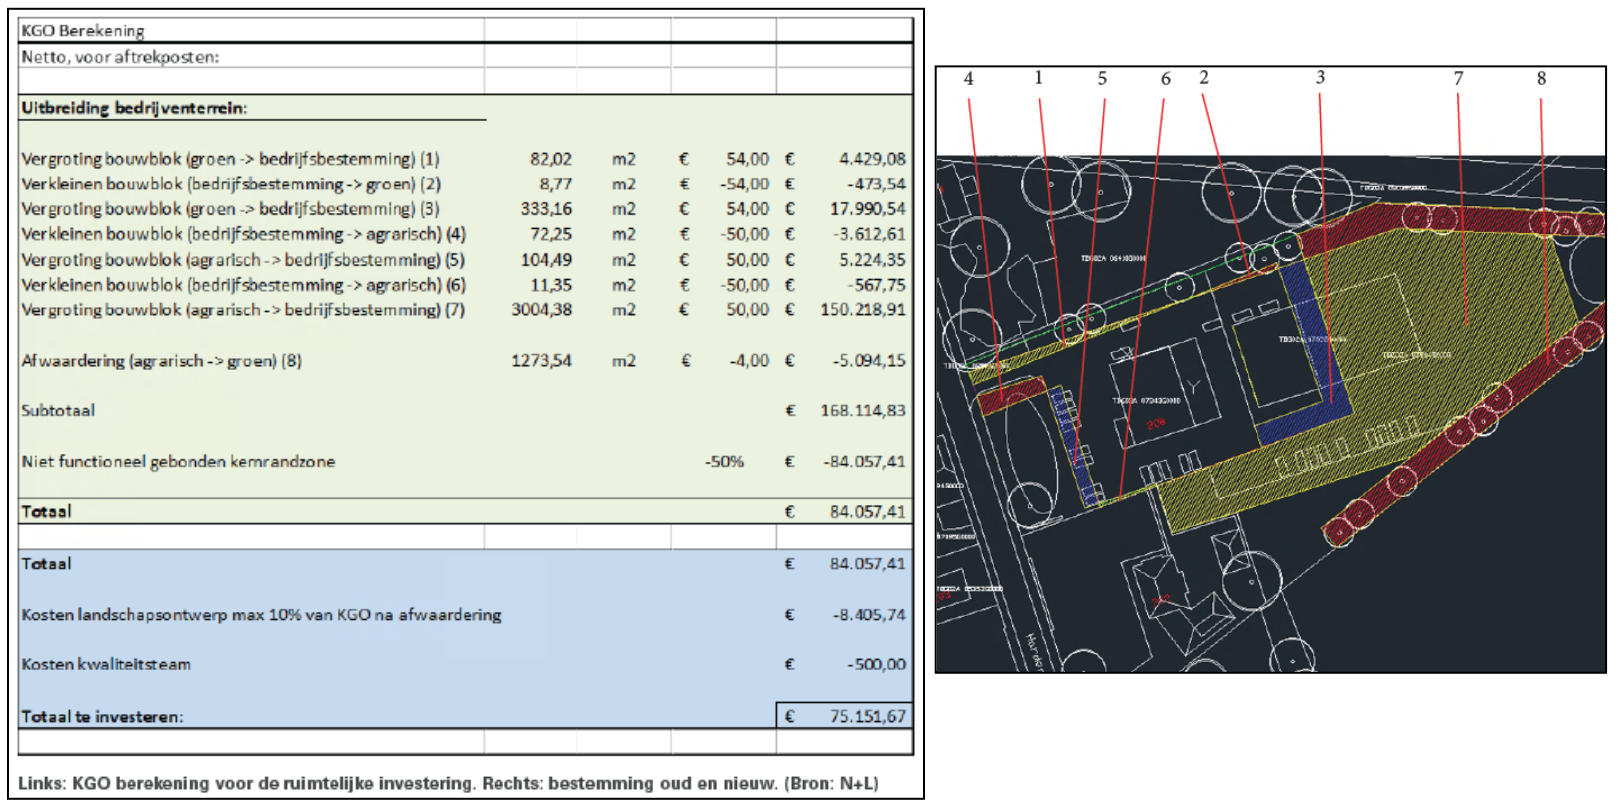Open the dark site plan drawing
Viewport: 1621px width, 806px height.
tap(1270, 413)
